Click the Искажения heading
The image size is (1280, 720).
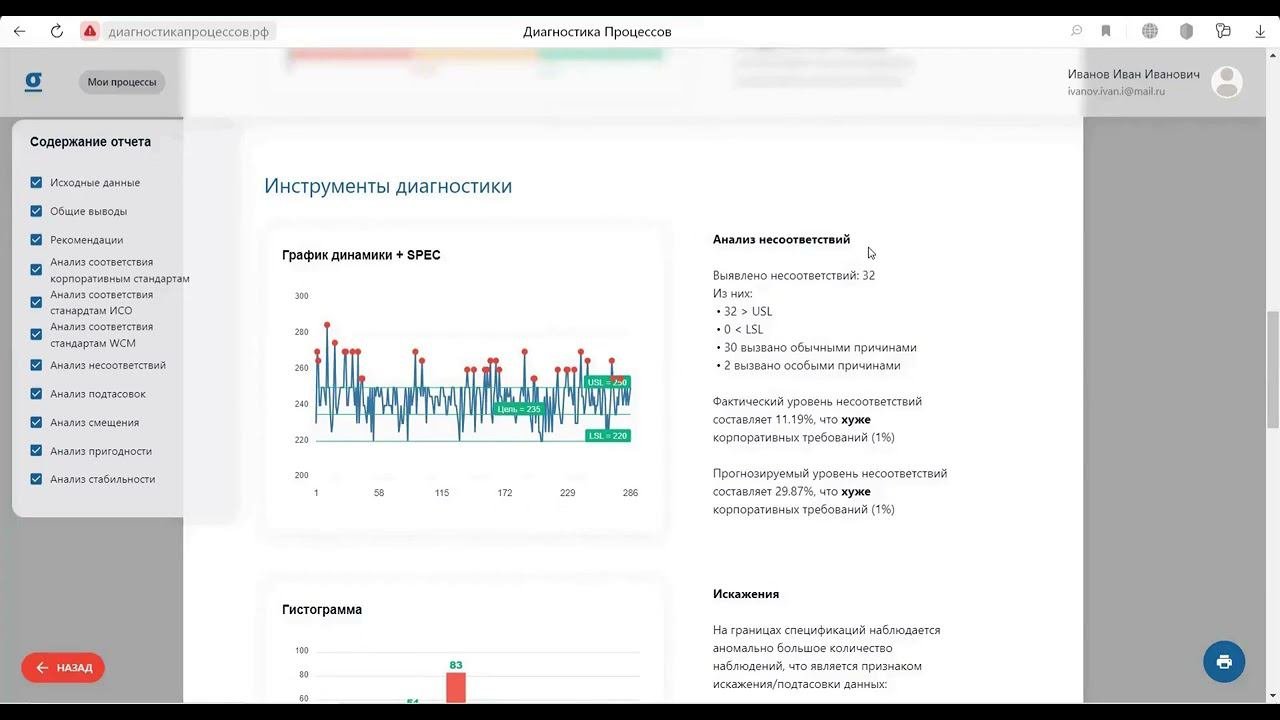[x=746, y=594]
